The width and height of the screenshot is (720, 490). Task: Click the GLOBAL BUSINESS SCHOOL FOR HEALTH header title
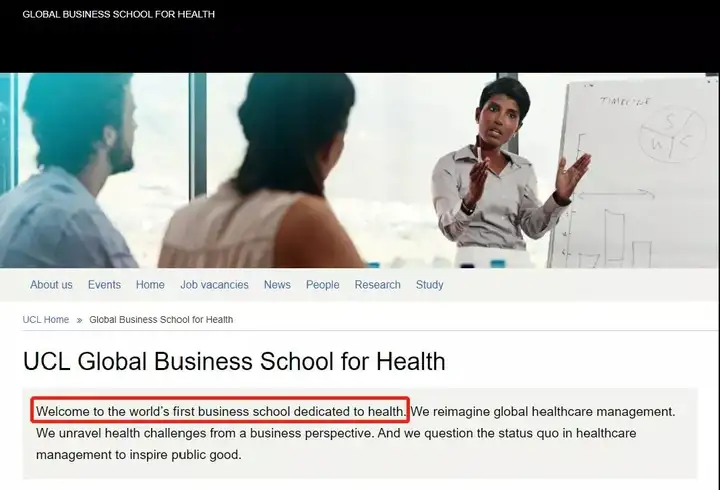click(x=118, y=14)
